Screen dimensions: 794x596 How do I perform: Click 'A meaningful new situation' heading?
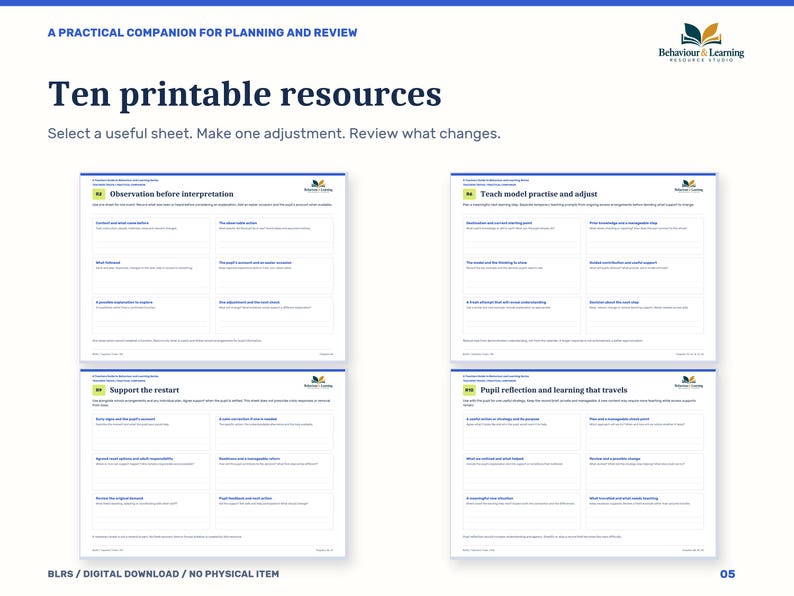(x=490, y=498)
